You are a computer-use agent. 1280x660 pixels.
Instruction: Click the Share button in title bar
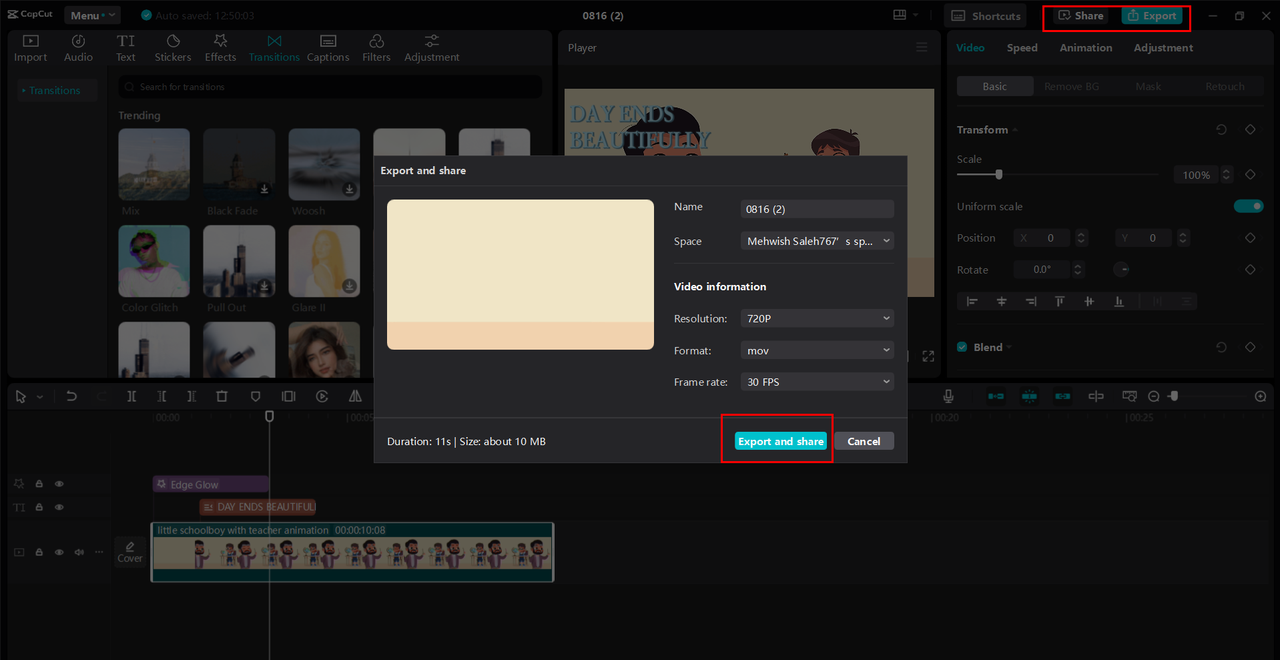(x=1081, y=16)
